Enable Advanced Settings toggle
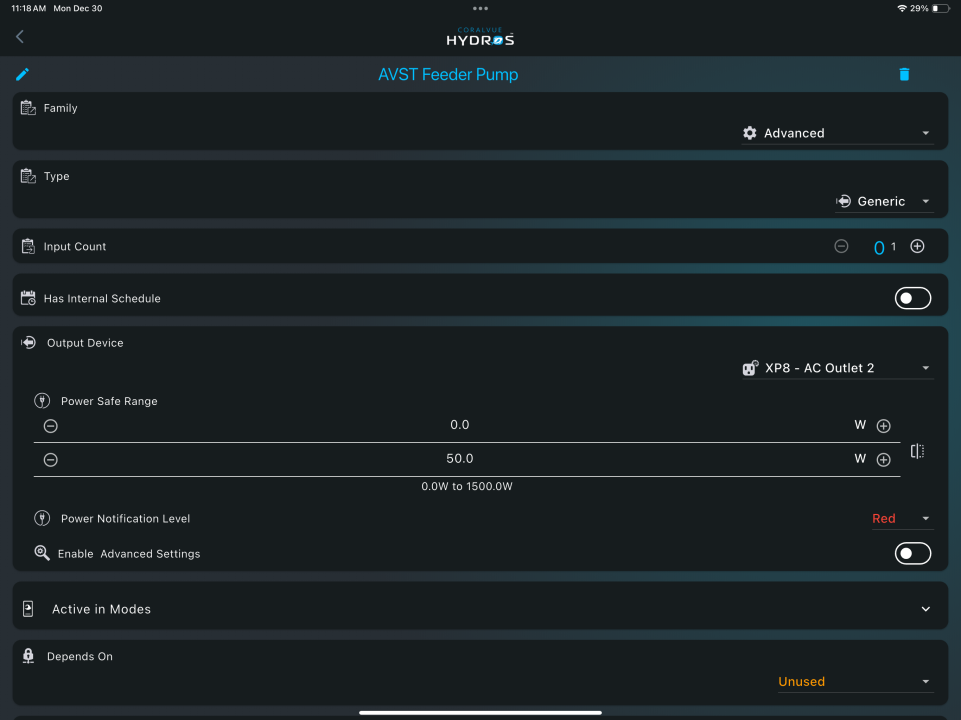Image resolution: width=961 pixels, height=720 pixels. point(912,553)
